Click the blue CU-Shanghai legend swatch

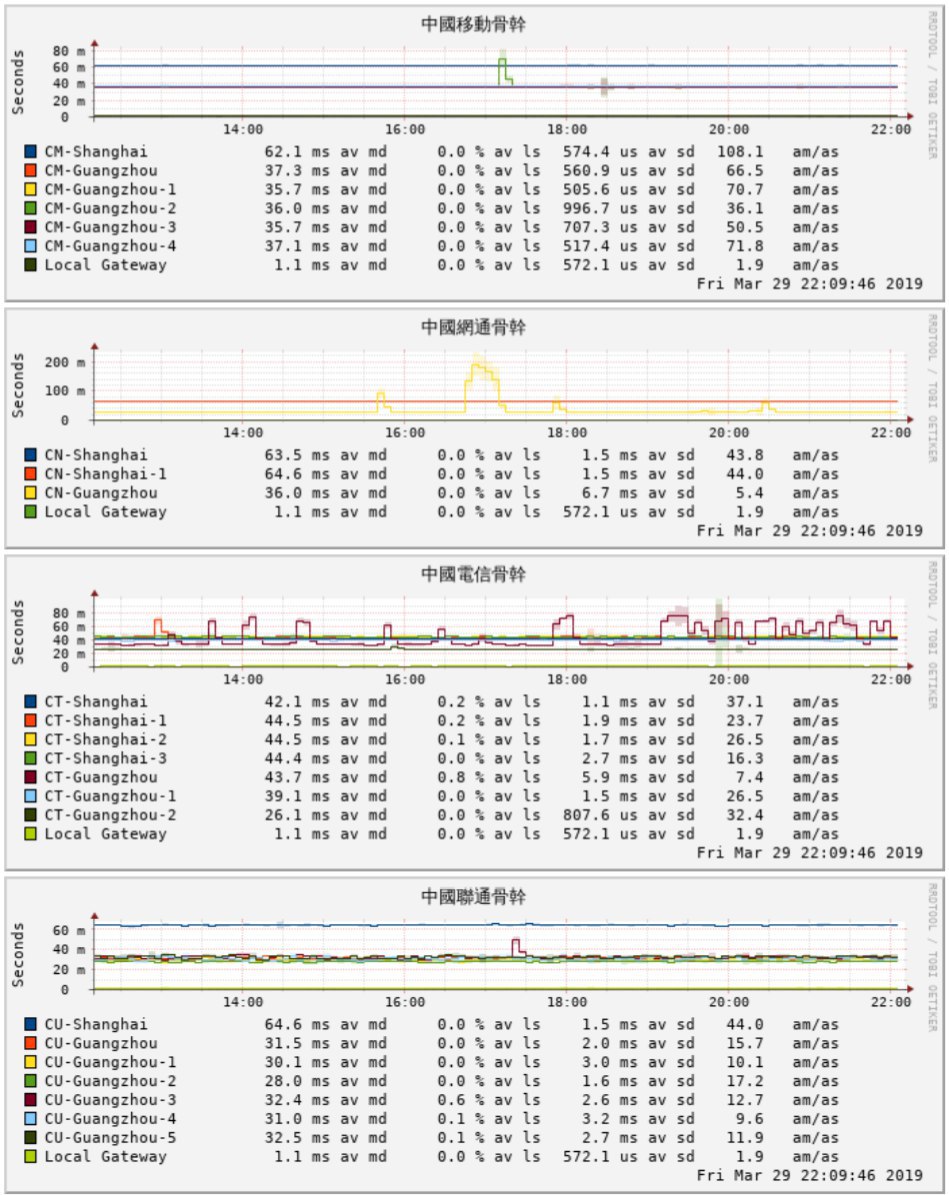click(30, 1024)
